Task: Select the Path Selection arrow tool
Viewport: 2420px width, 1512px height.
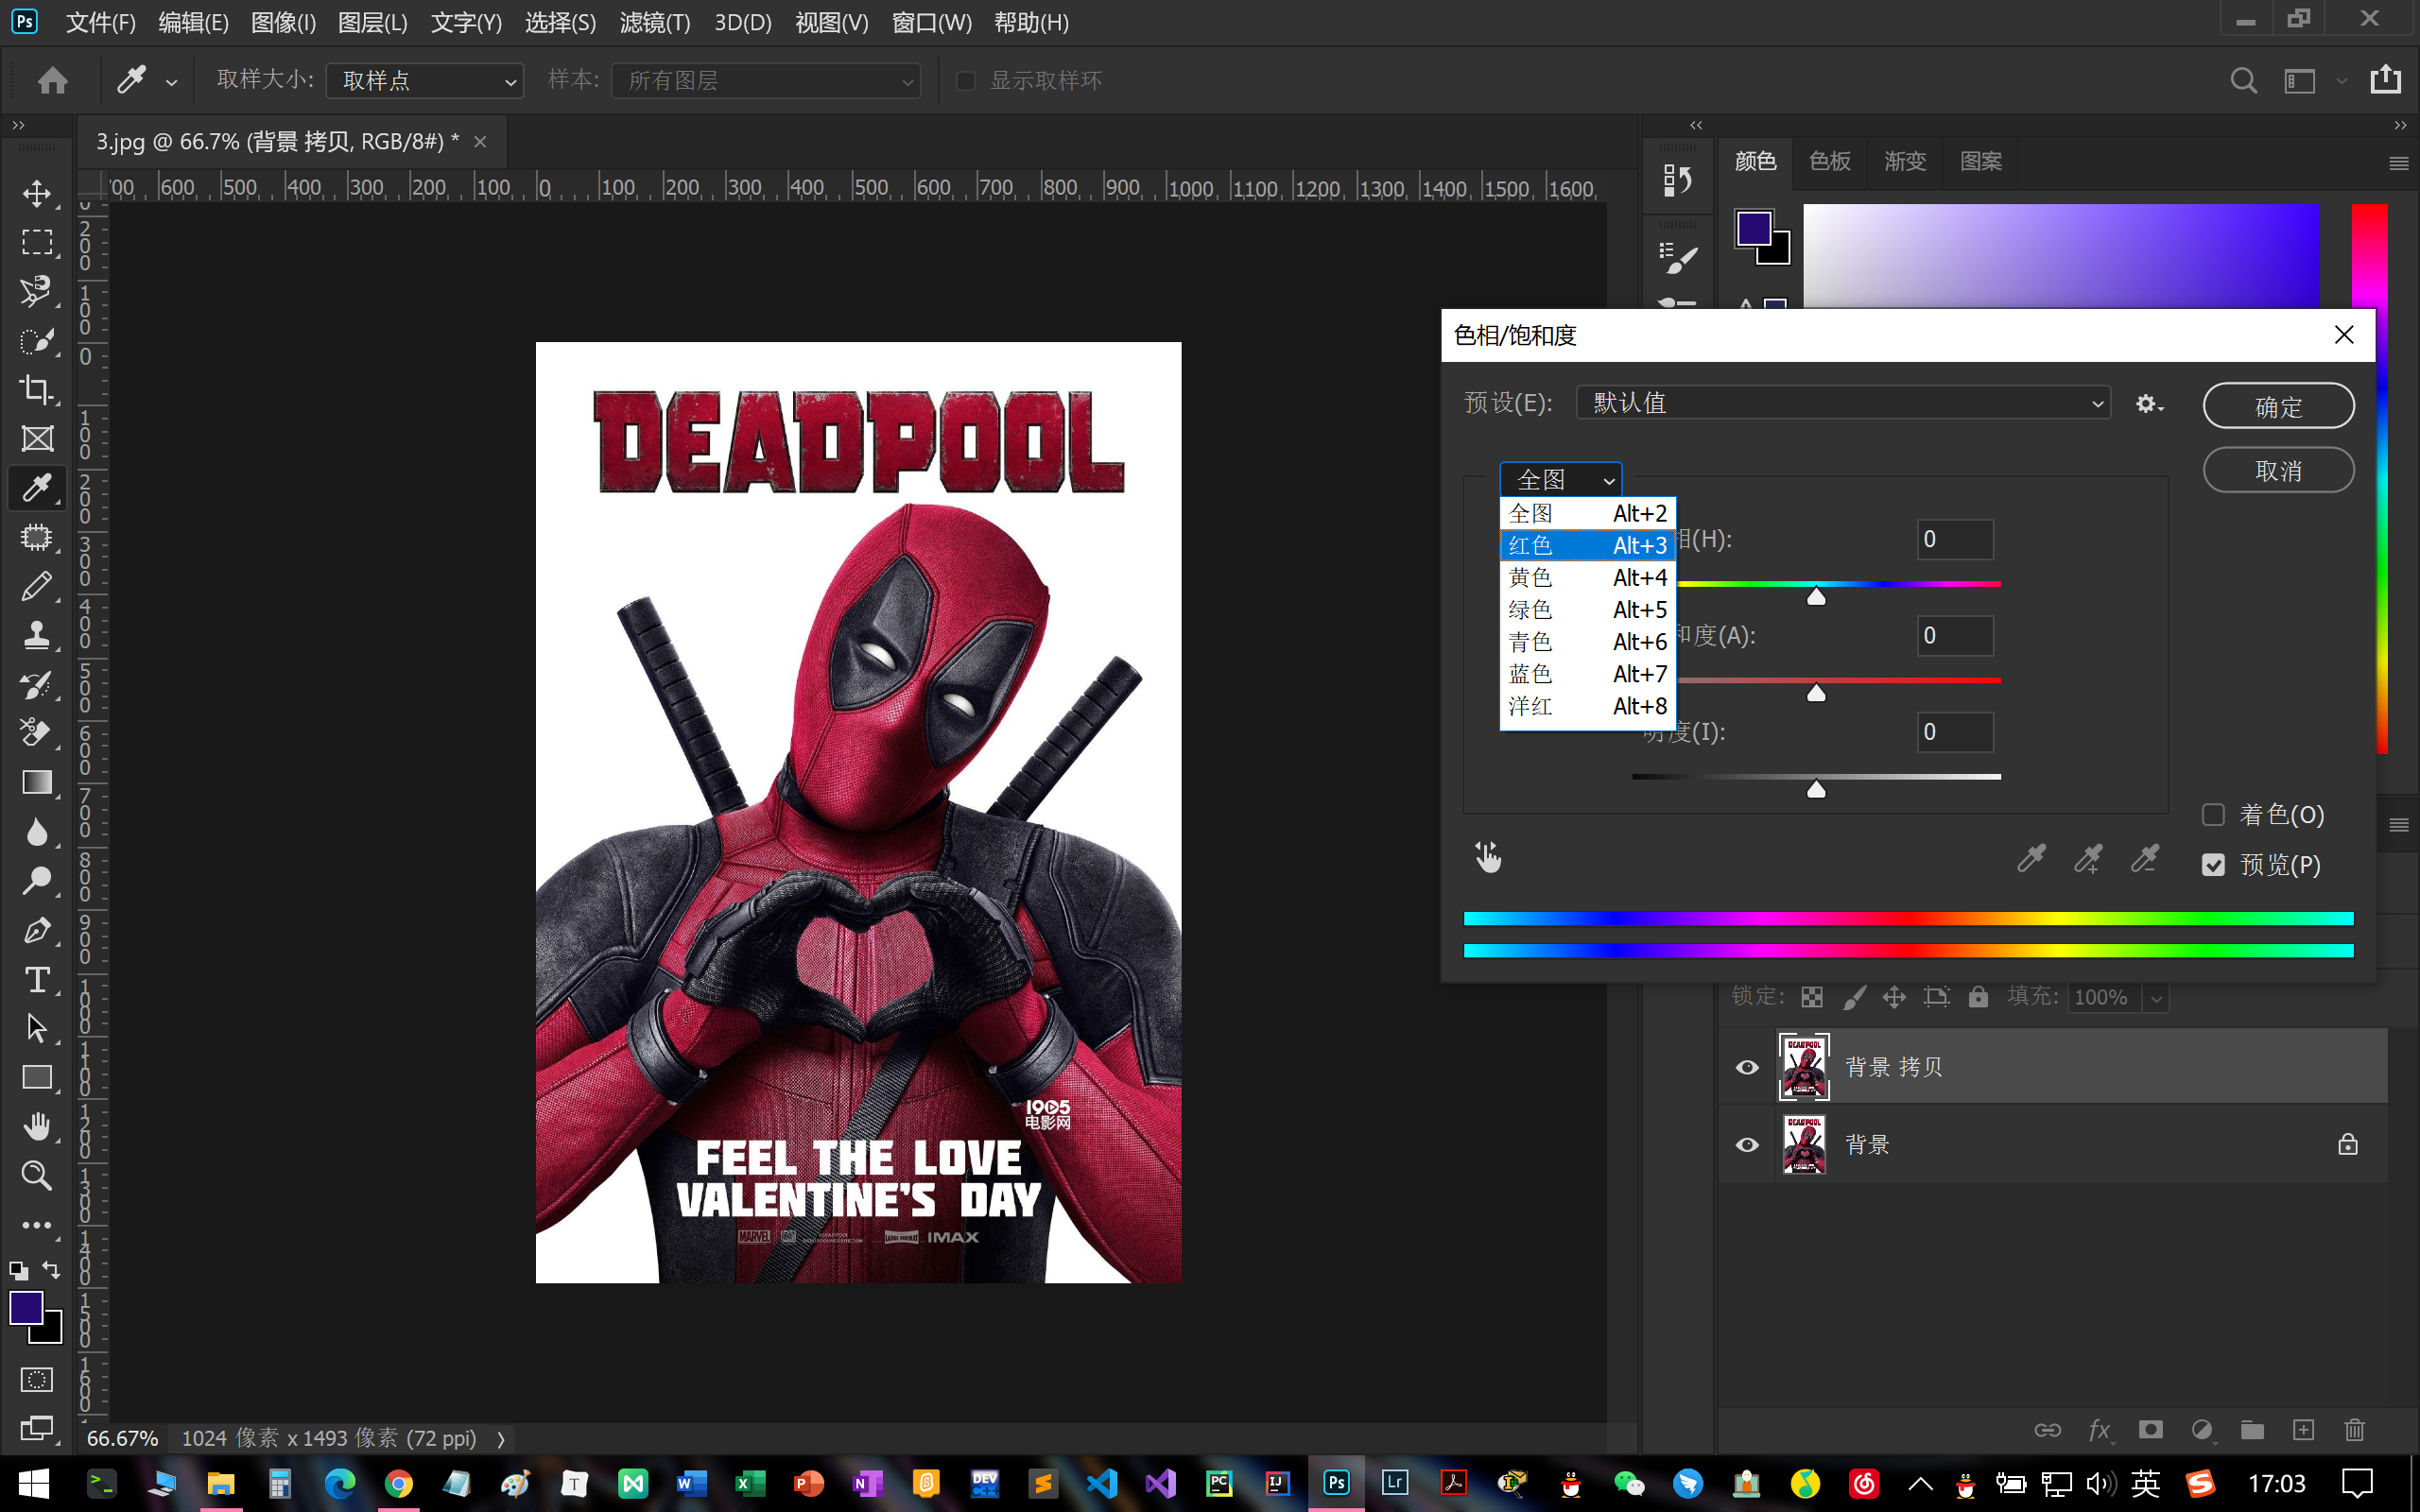Action: [x=37, y=1028]
